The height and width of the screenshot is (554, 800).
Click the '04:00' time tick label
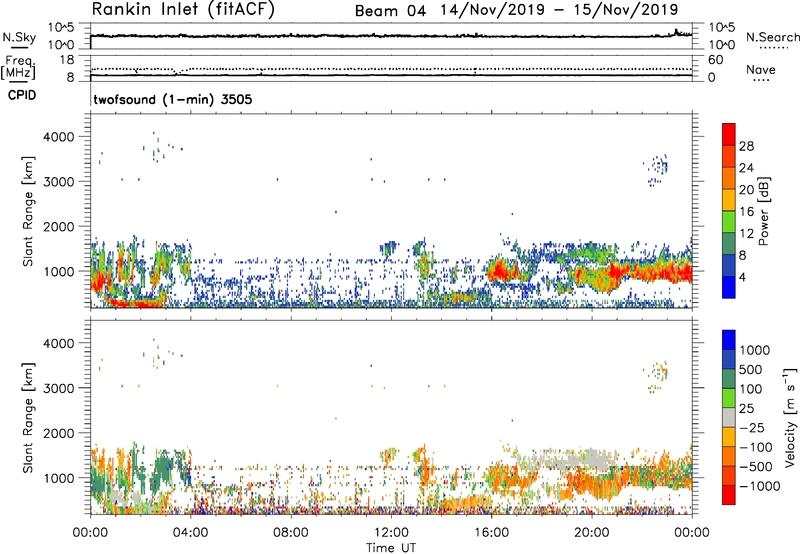click(190, 533)
